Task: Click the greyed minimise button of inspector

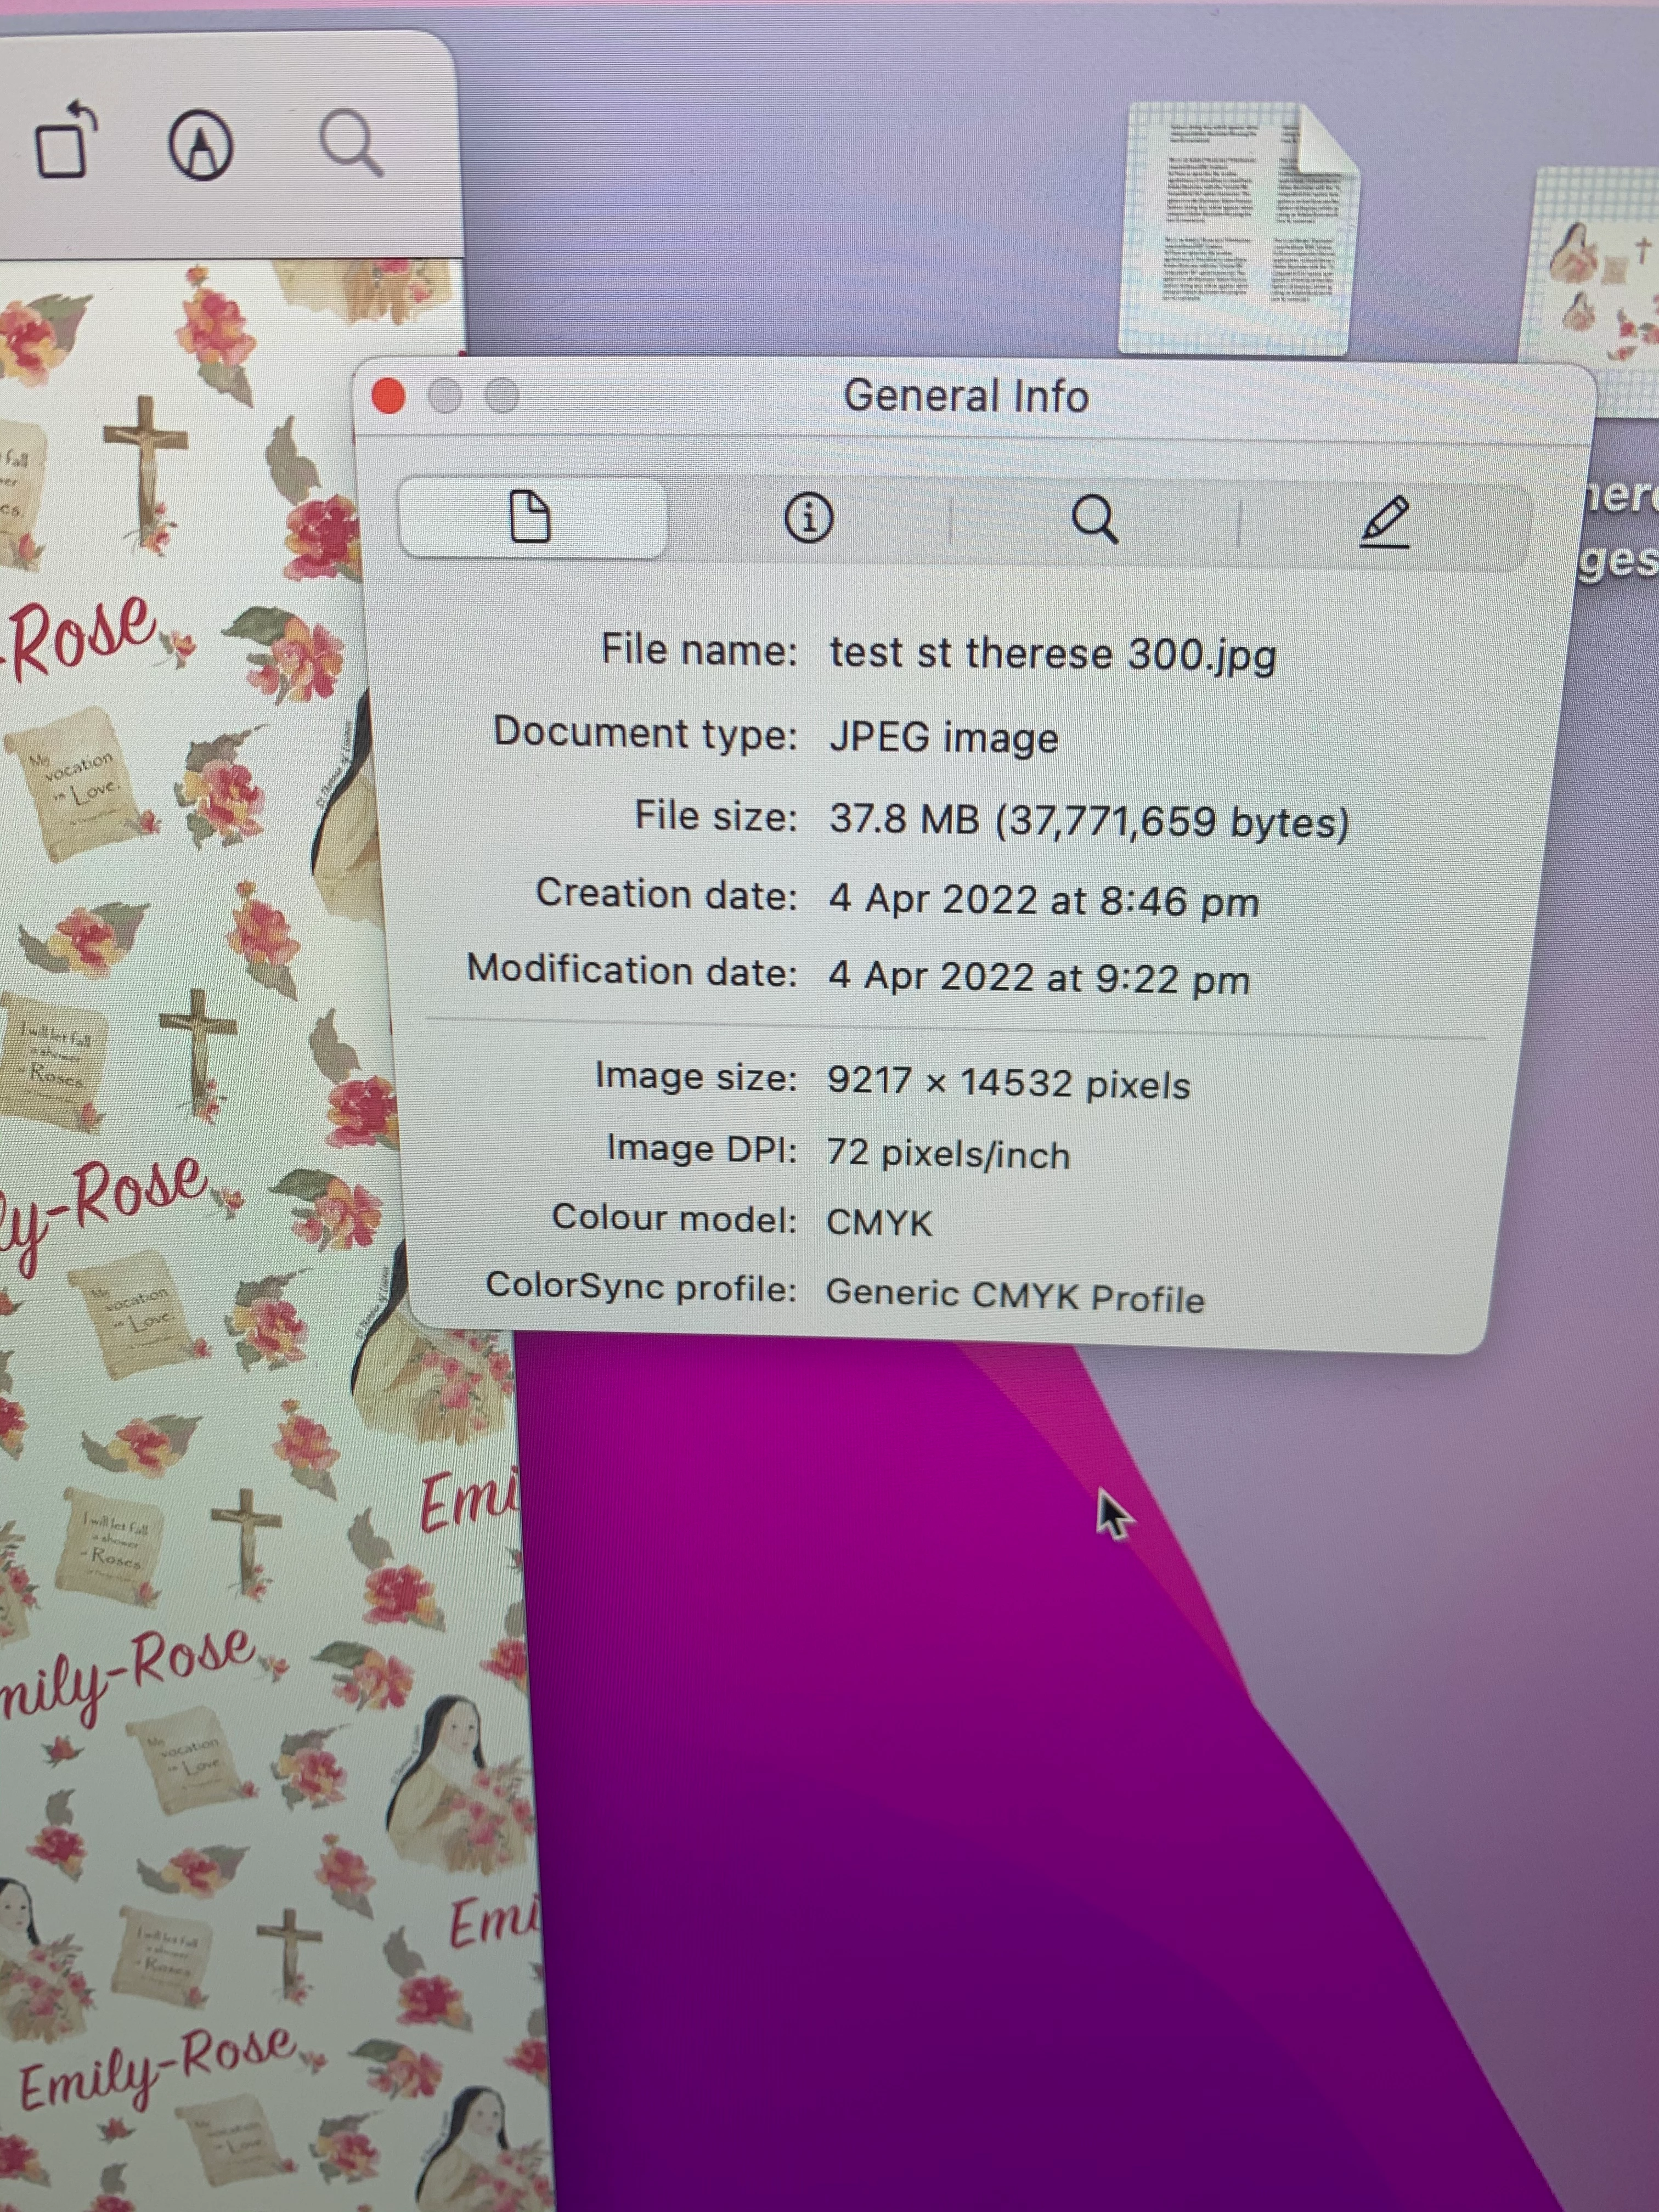Action: click(445, 396)
